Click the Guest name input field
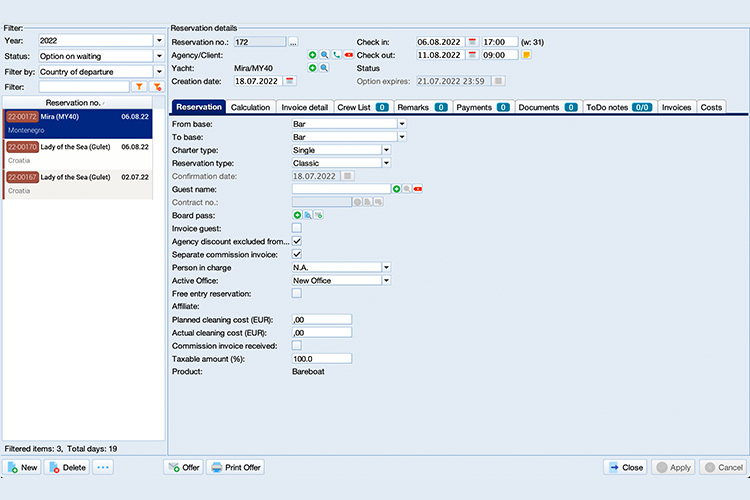 [x=340, y=188]
